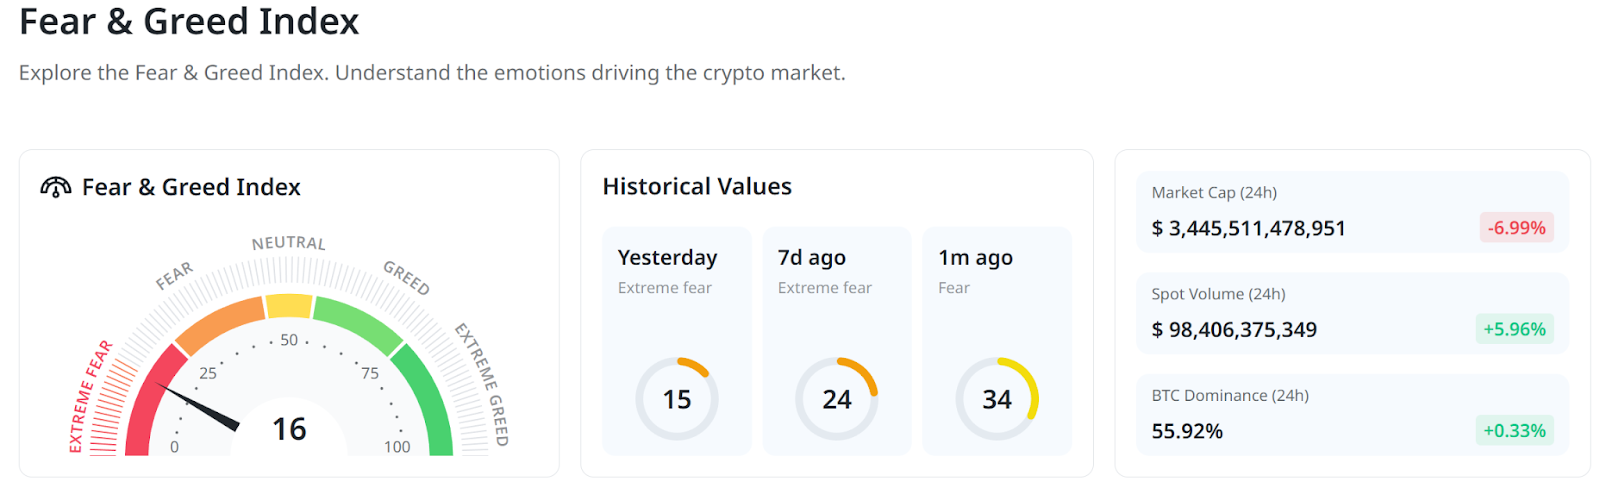Click the Yesterday circular gauge showing 15
The width and height of the screenshot is (1600, 487).
pyautogui.click(x=677, y=399)
